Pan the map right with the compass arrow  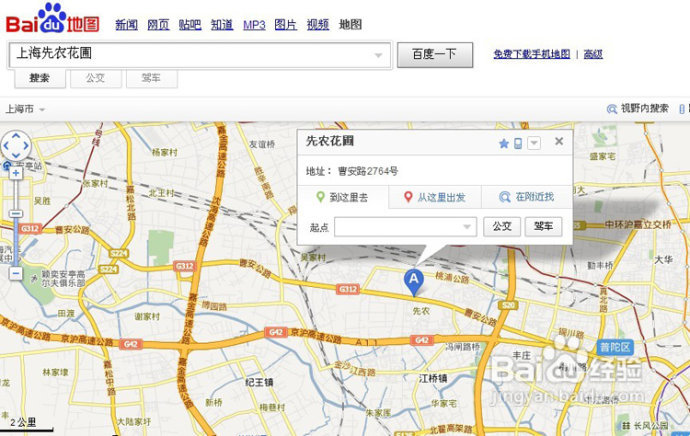(x=26, y=146)
